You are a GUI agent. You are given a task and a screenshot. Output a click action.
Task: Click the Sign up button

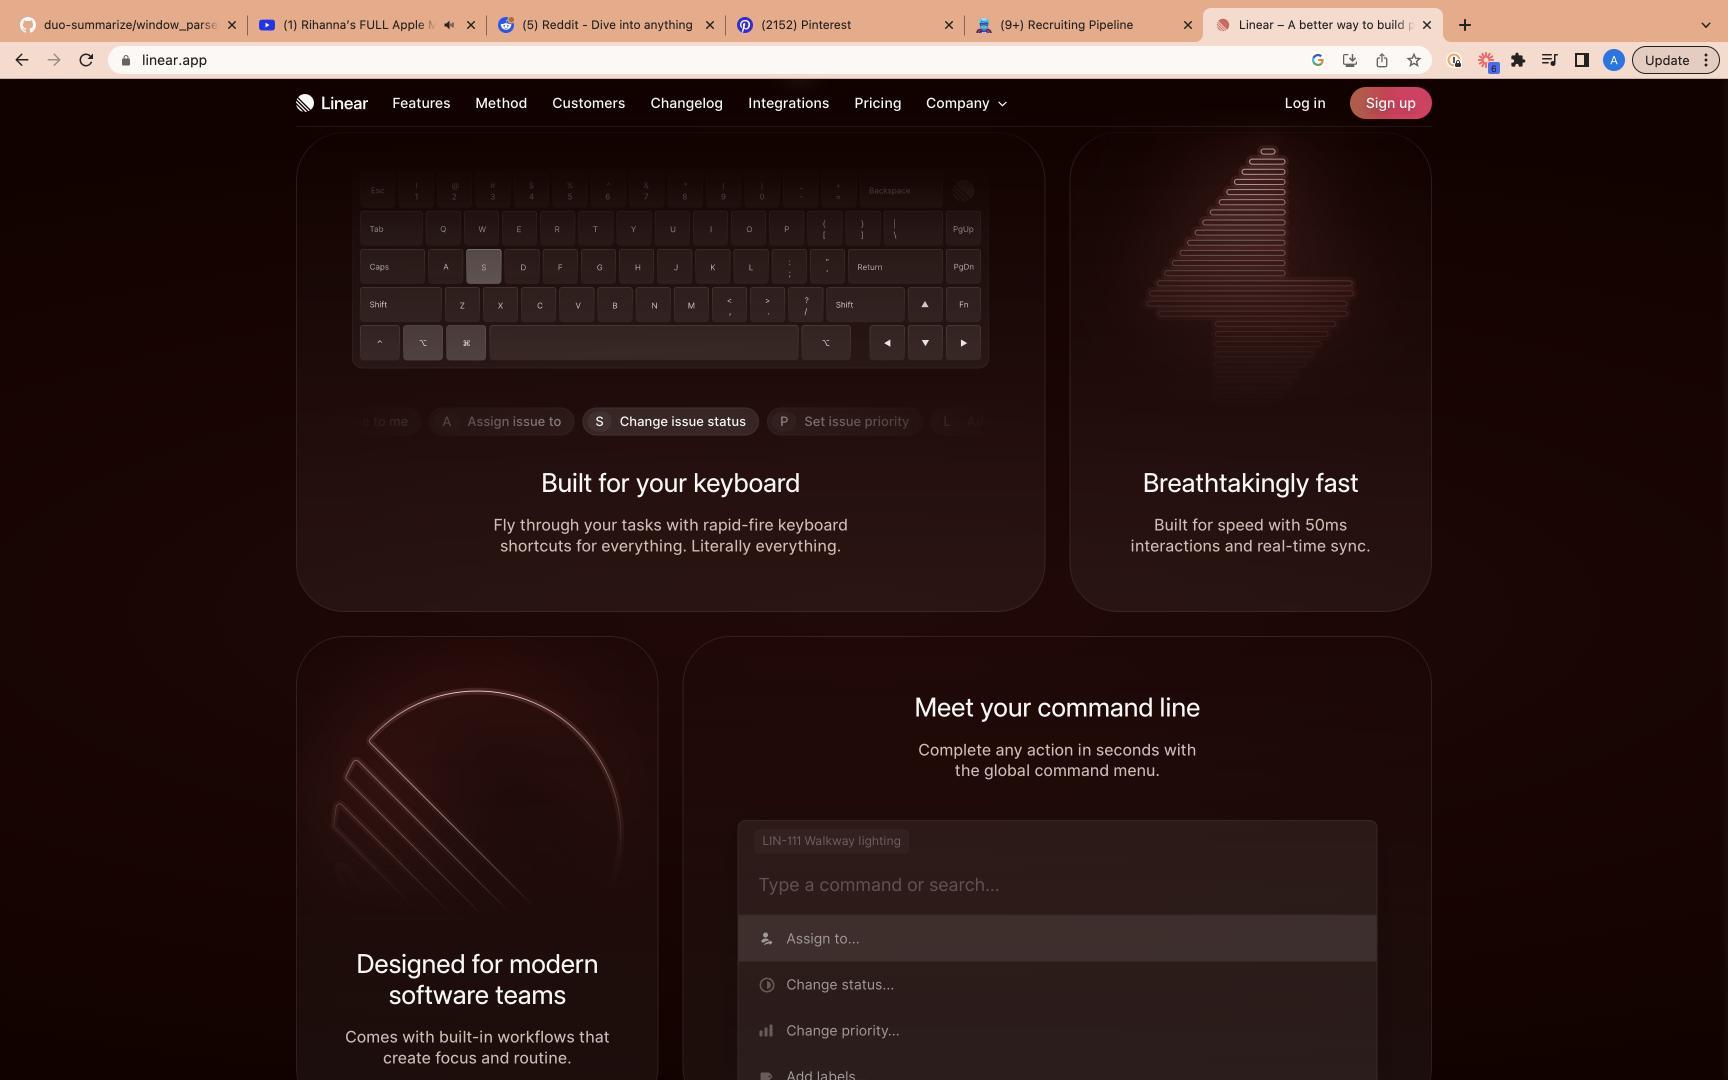pos(1390,103)
